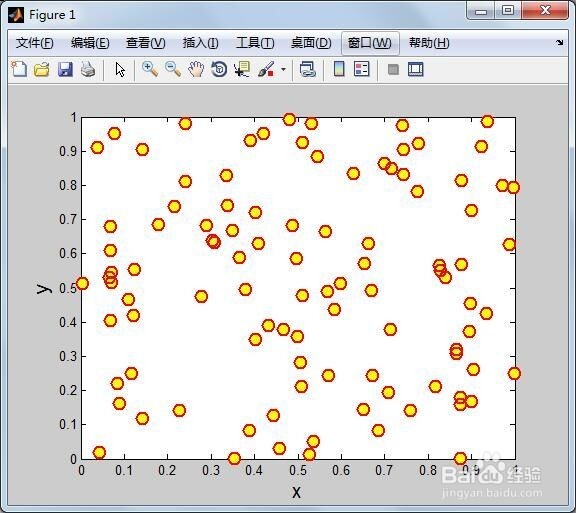This screenshot has width=576, height=513.
Task: Open file using the folder icon
Action: [42, 69]
